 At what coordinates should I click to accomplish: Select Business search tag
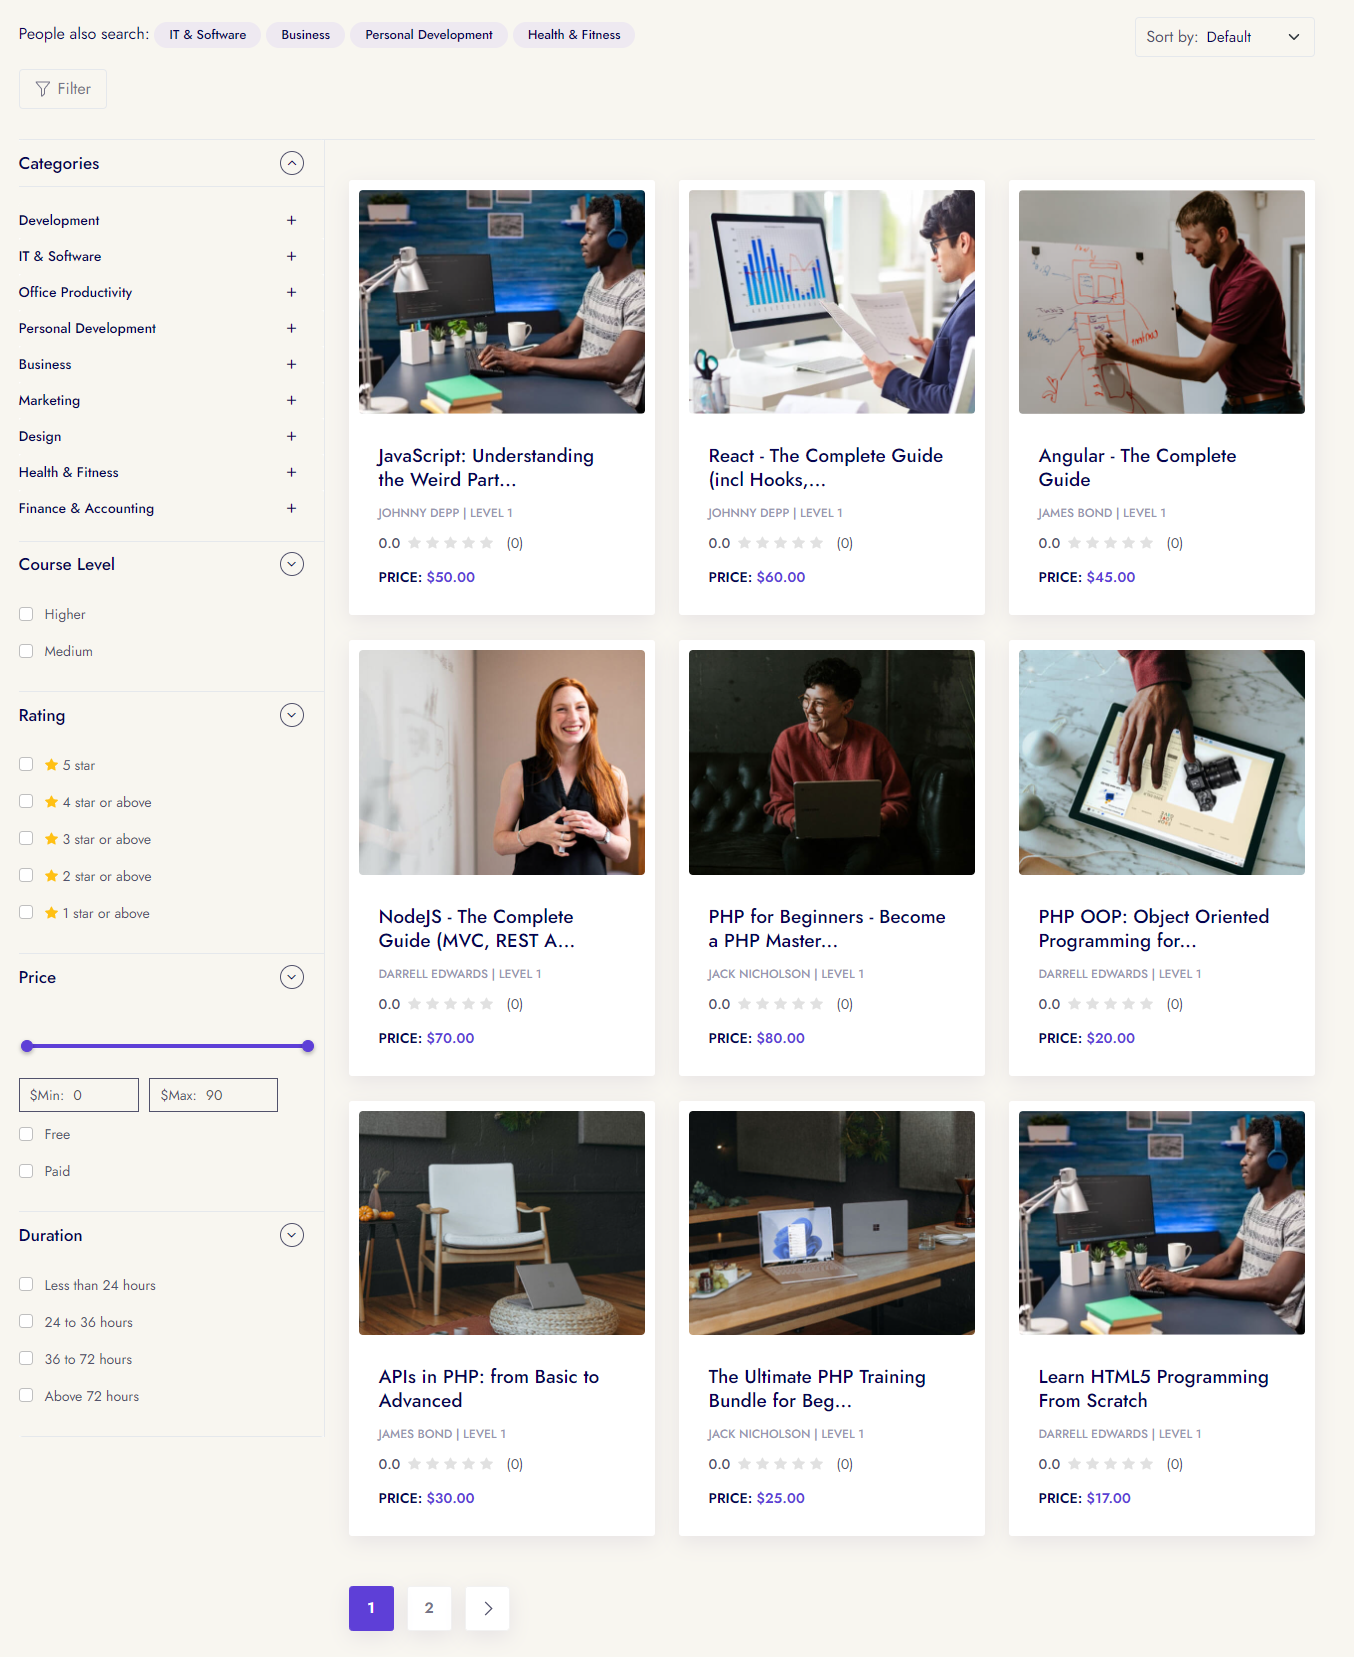pos(305,35)
